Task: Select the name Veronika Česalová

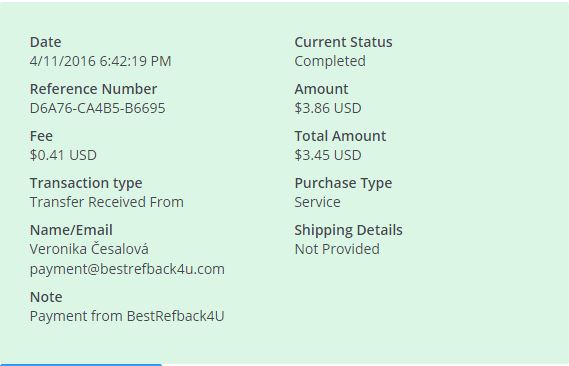Action: point(89,249)
